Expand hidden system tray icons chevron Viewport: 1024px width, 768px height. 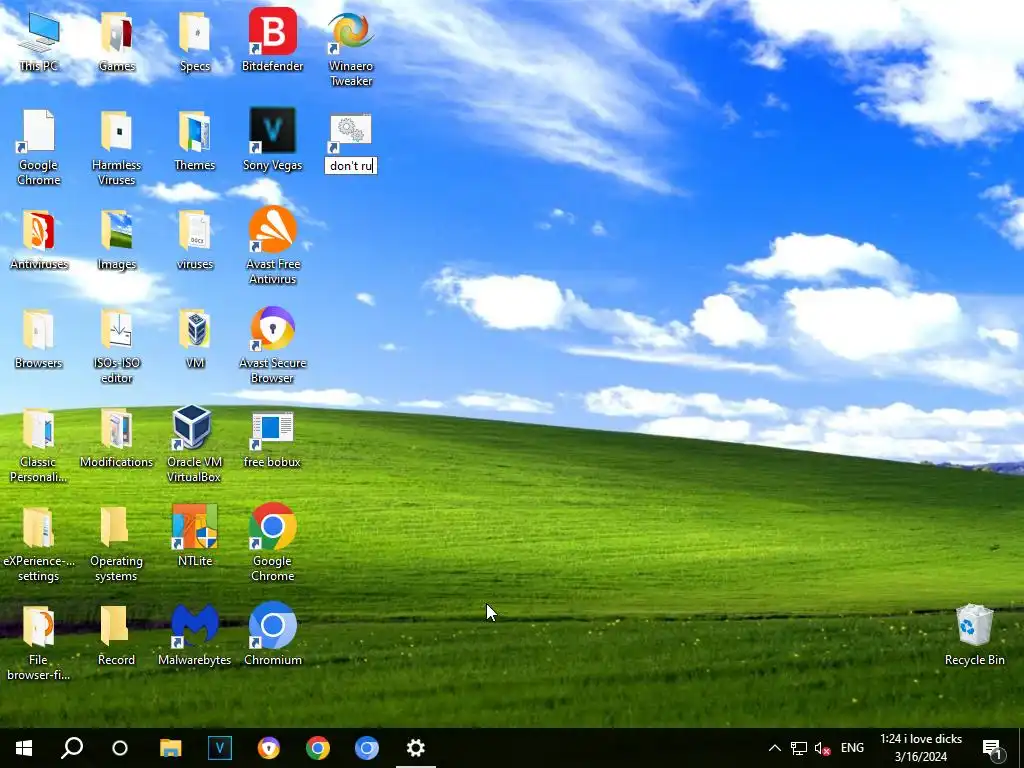[x=775, y=748]
